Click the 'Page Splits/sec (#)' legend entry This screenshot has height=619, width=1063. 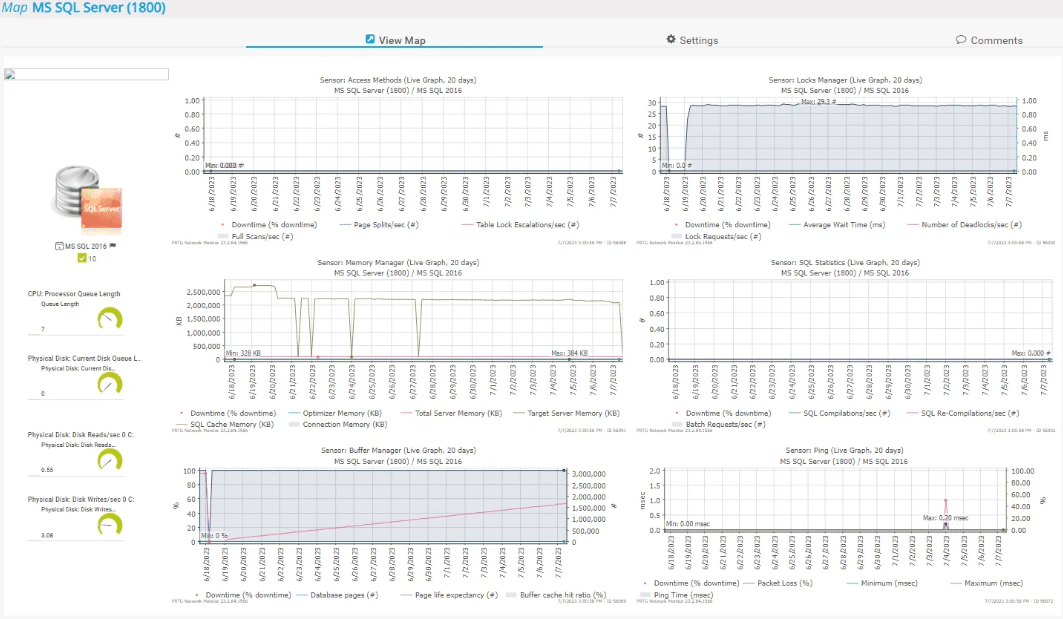tap(379, 224)
